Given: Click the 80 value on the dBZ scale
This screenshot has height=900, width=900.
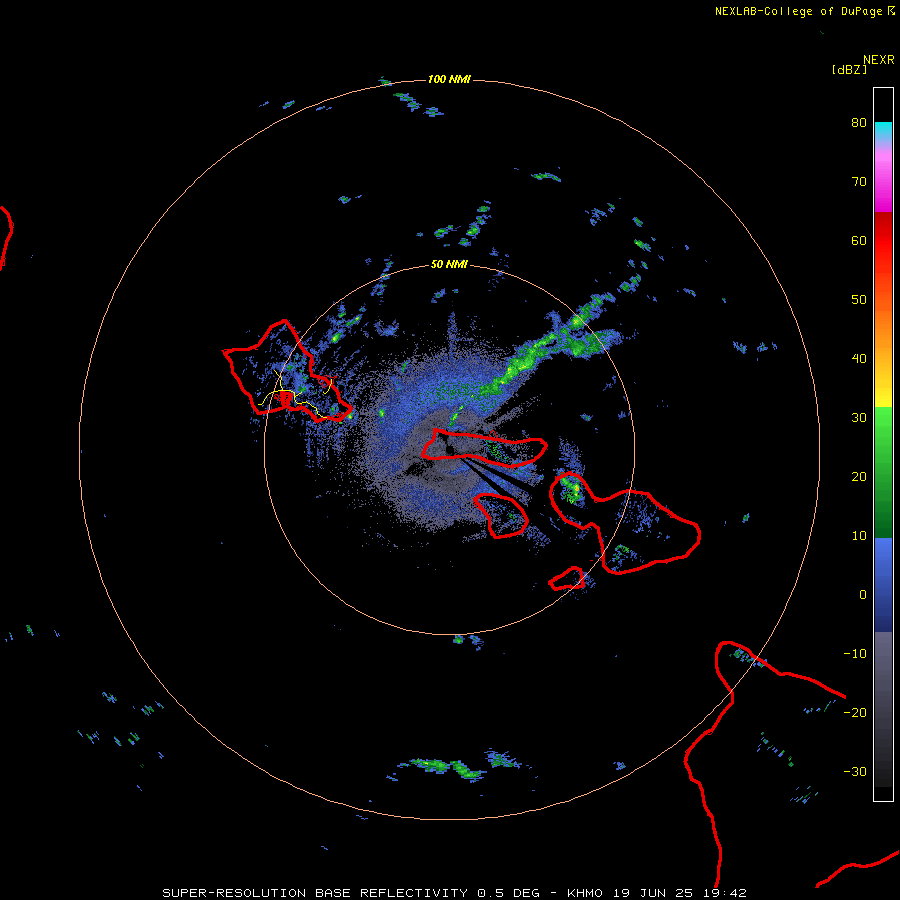Looking at the screenshot, I should point(859,123).
